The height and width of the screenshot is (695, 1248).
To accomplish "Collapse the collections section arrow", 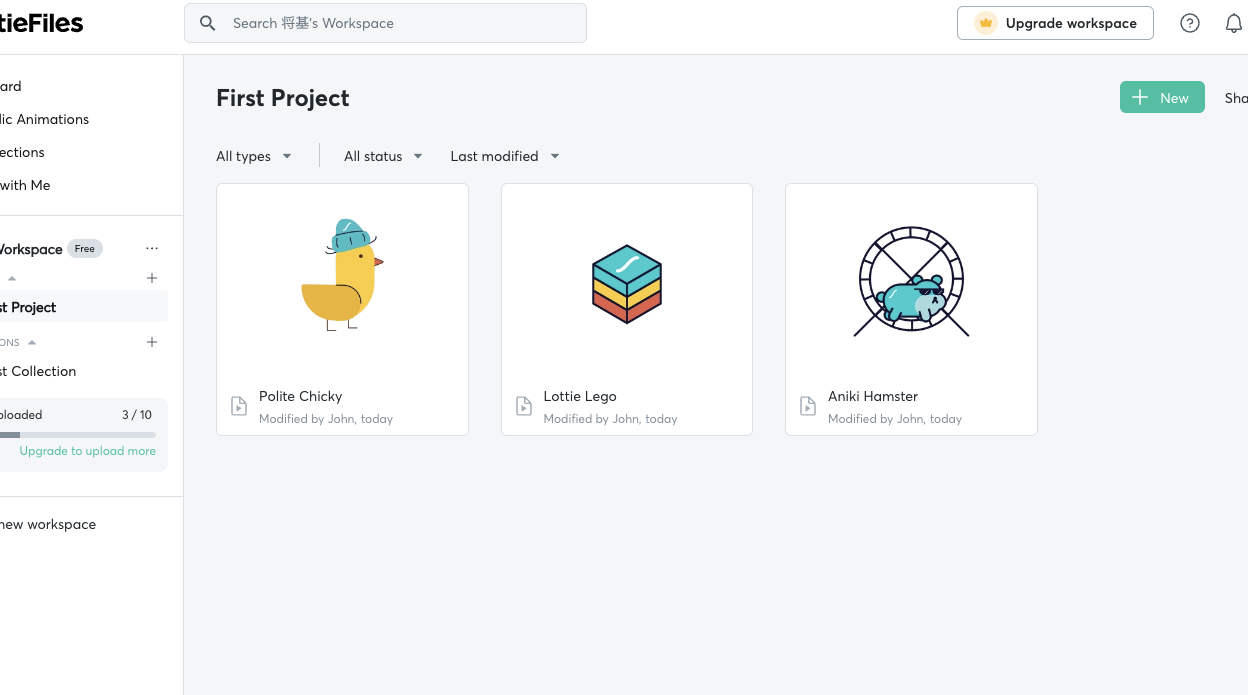I will click(32, 342).
